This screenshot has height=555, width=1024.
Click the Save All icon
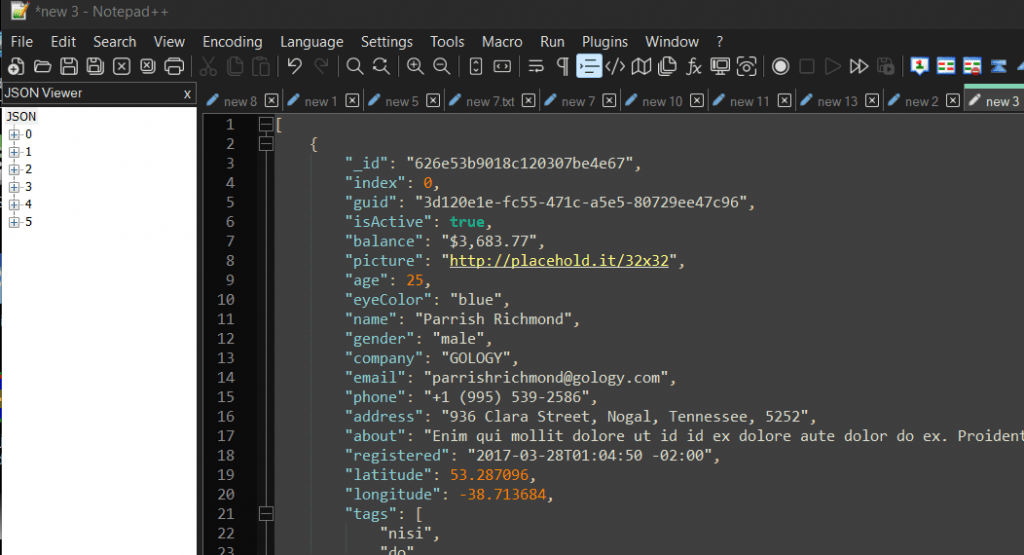click(95, 67)
